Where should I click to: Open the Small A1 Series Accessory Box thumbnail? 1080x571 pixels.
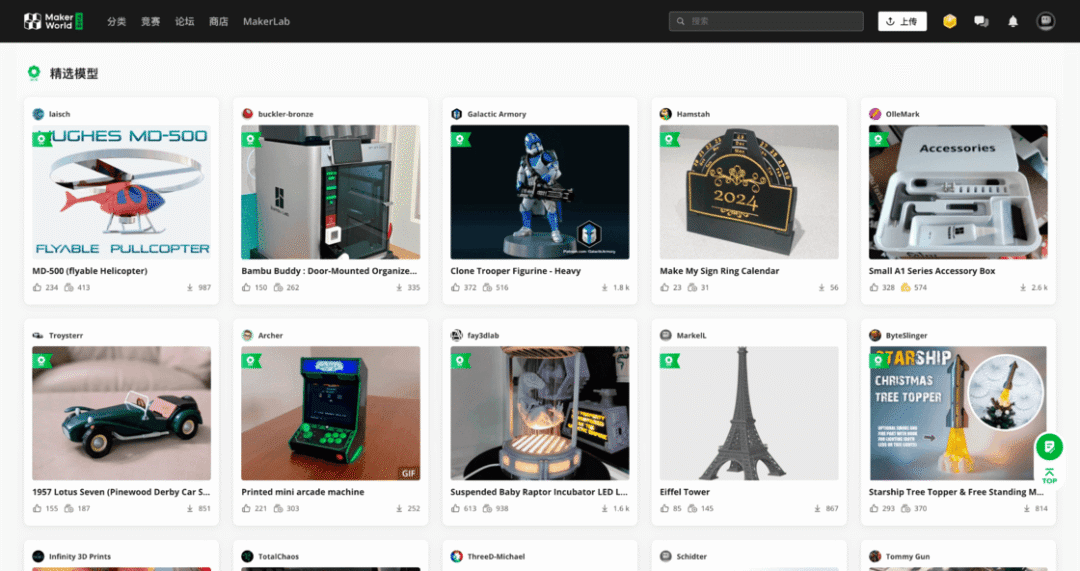click(957, 191)
